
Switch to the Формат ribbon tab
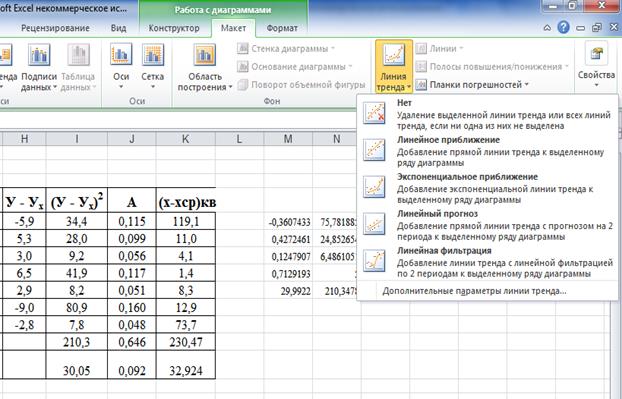tap(282, 28)
